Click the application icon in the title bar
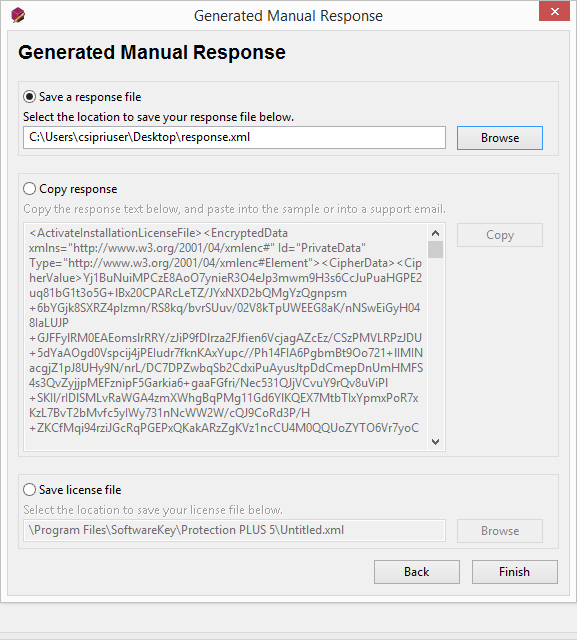Image resolution: width=577 pixels, height=640 pixels. (x=18, y=16)
